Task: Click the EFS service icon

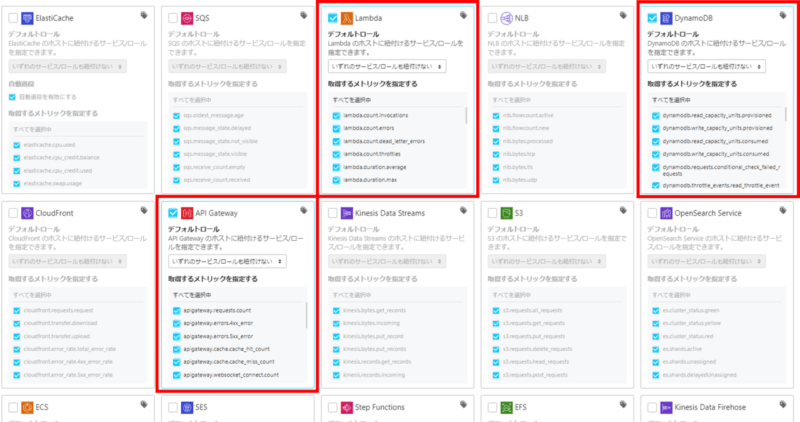Action: tap(507, 408)
